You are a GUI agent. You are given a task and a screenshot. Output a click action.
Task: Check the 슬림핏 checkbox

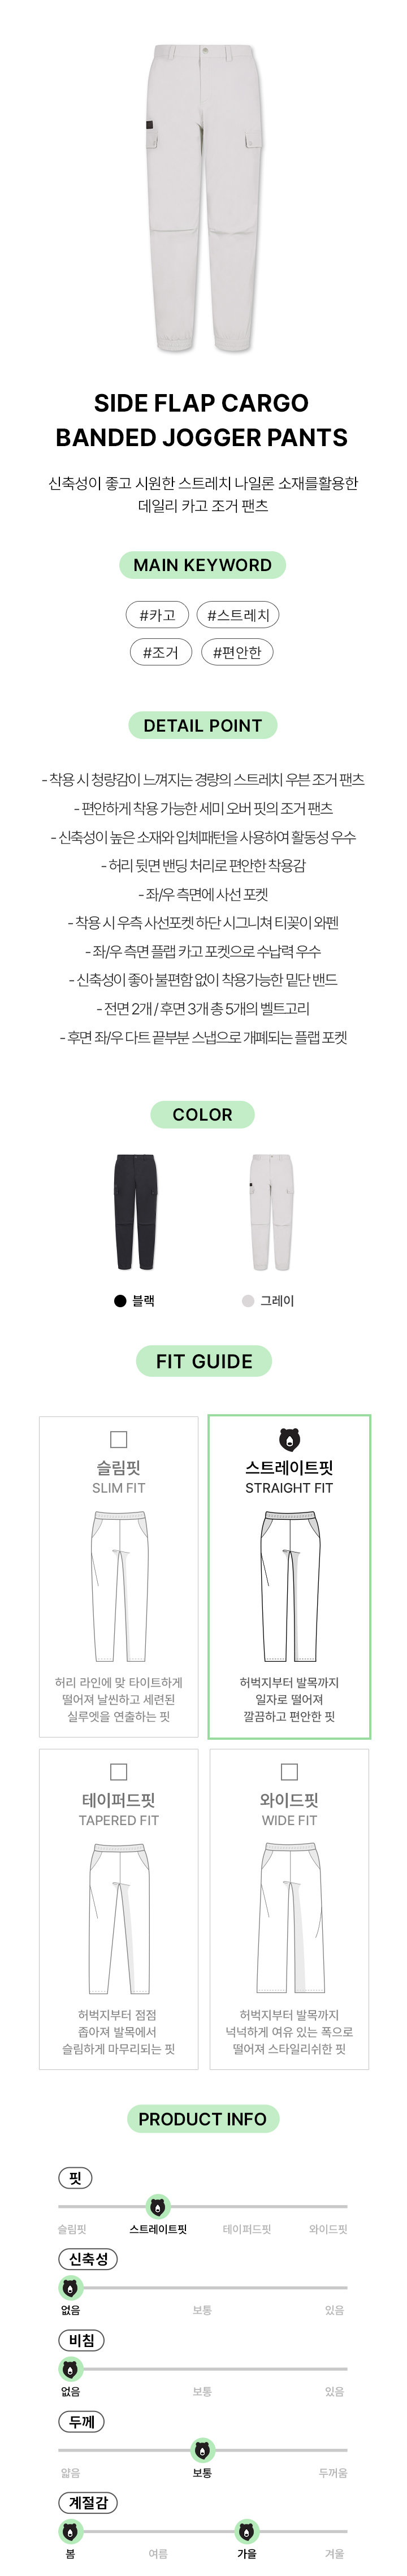[118, 1439]
